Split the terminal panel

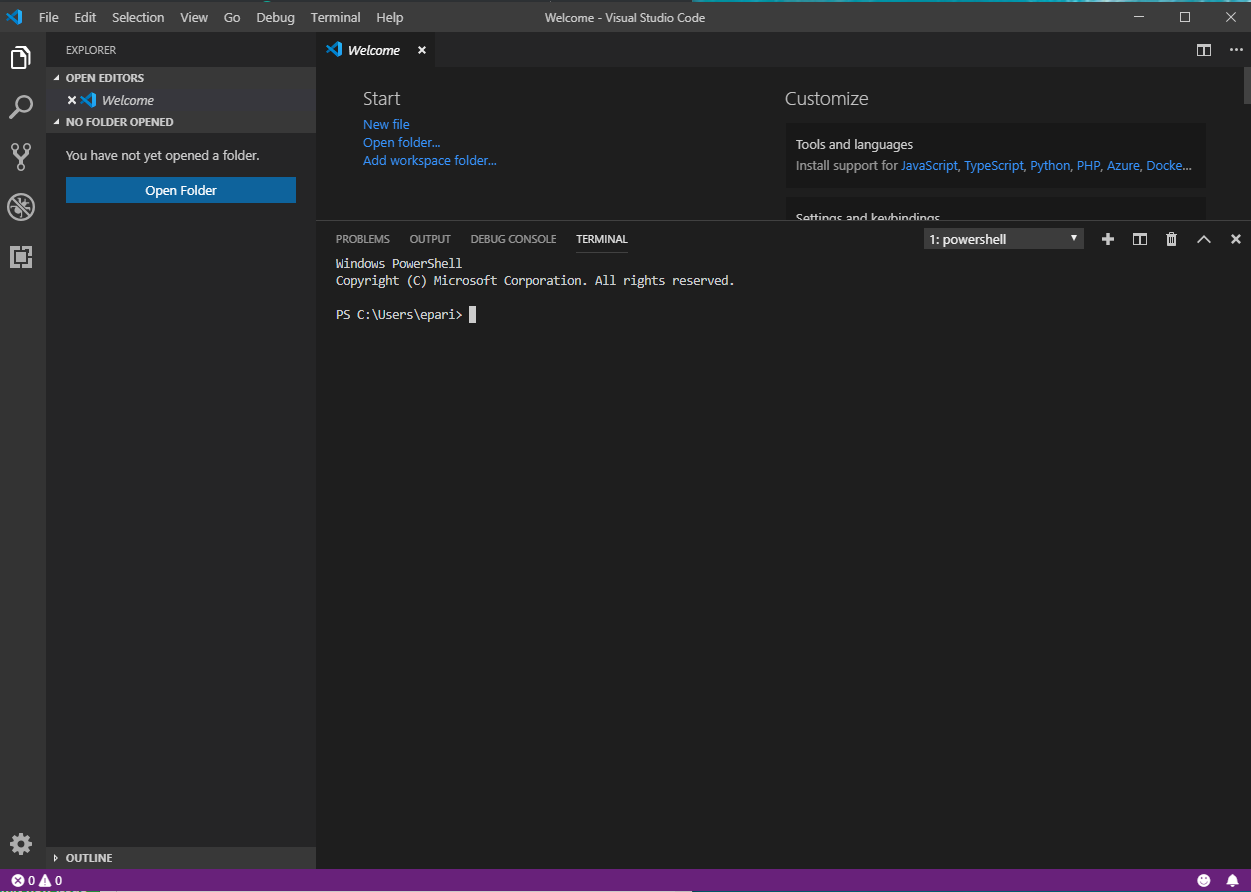[x=1139, y=239]
